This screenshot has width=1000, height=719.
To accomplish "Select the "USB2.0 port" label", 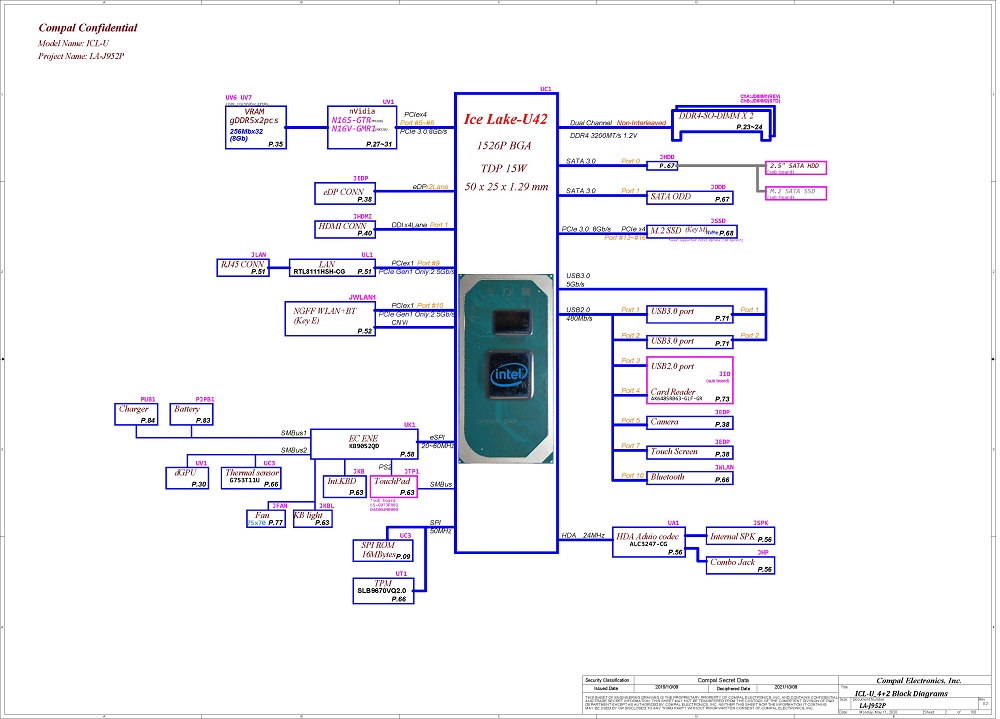I will coord(672,367).
